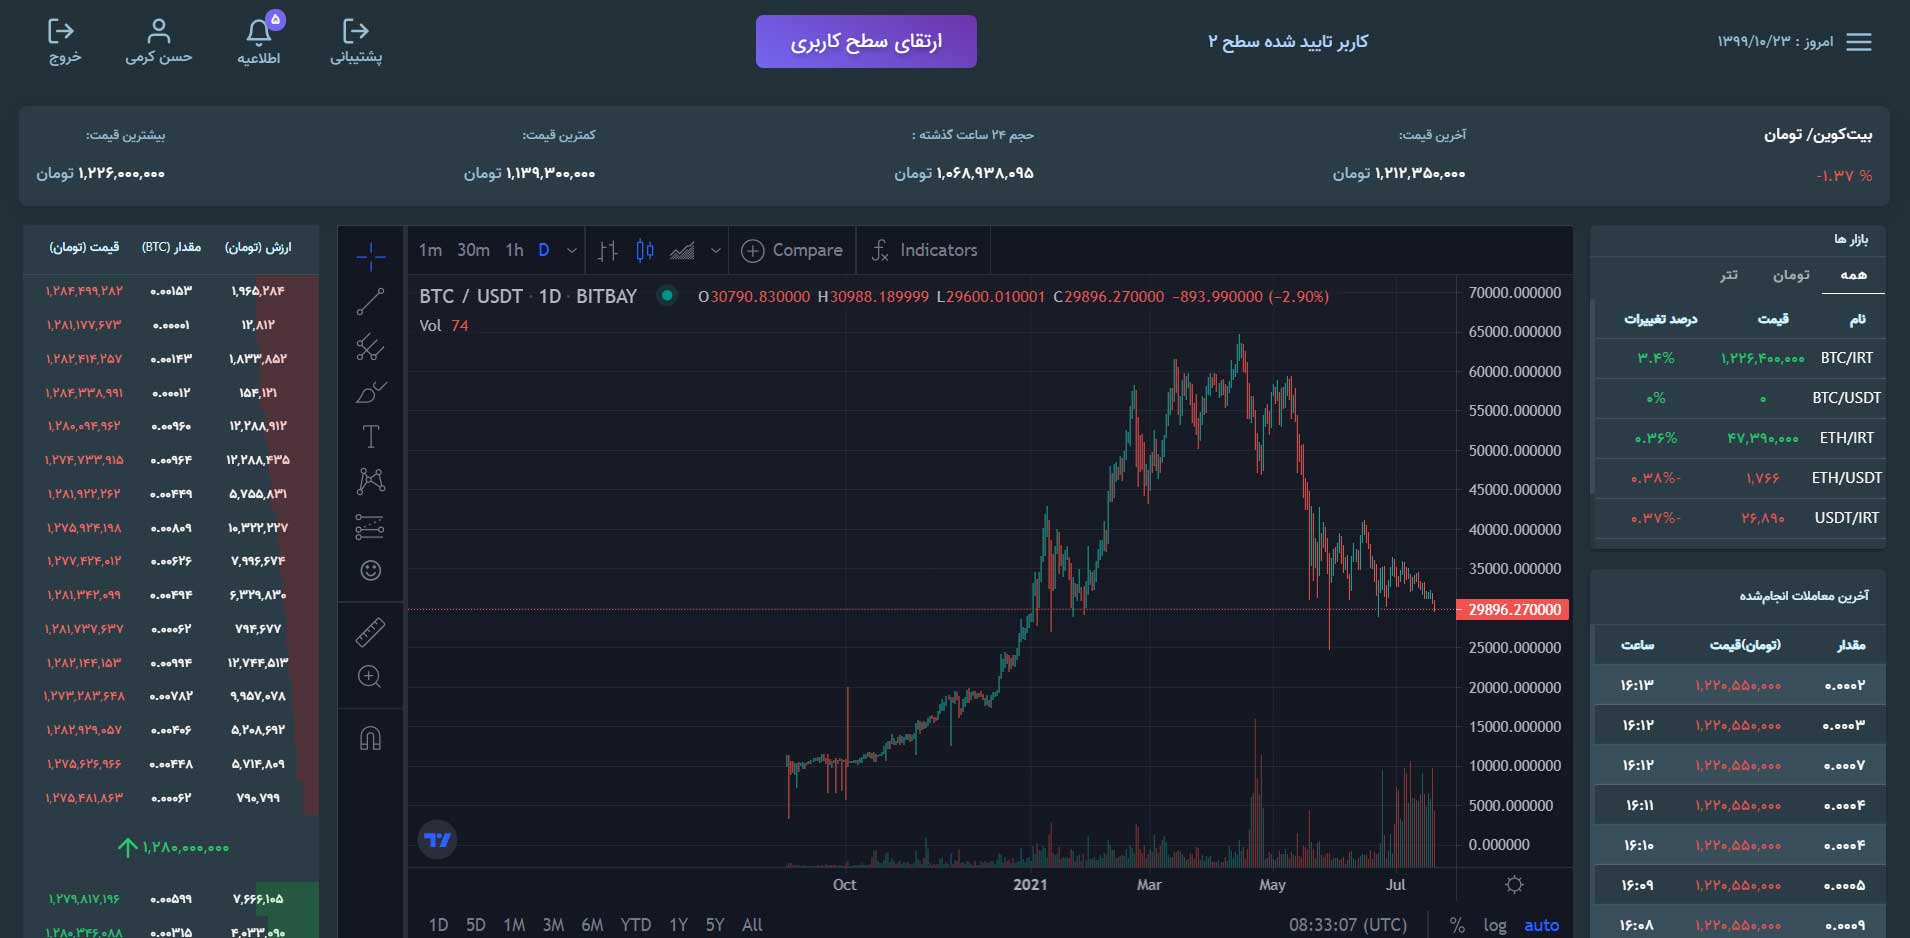Select the Text annotation tool
The image size is (1910, 938).
371,437
